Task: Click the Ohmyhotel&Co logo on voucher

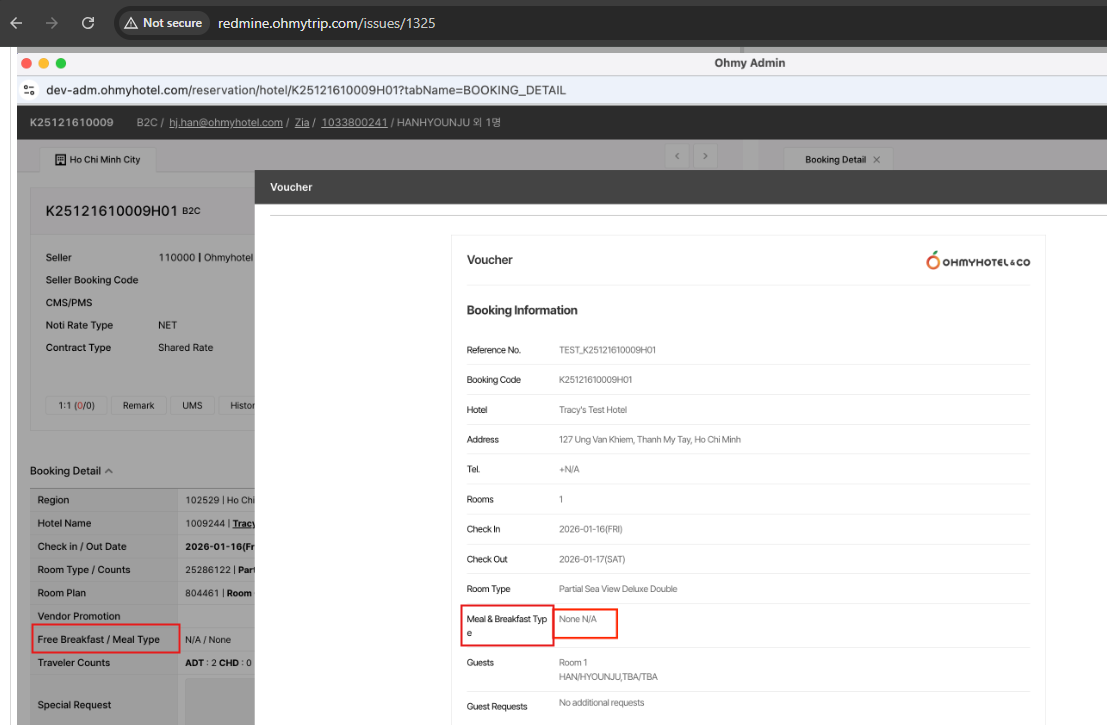Action: pos(977,261)
